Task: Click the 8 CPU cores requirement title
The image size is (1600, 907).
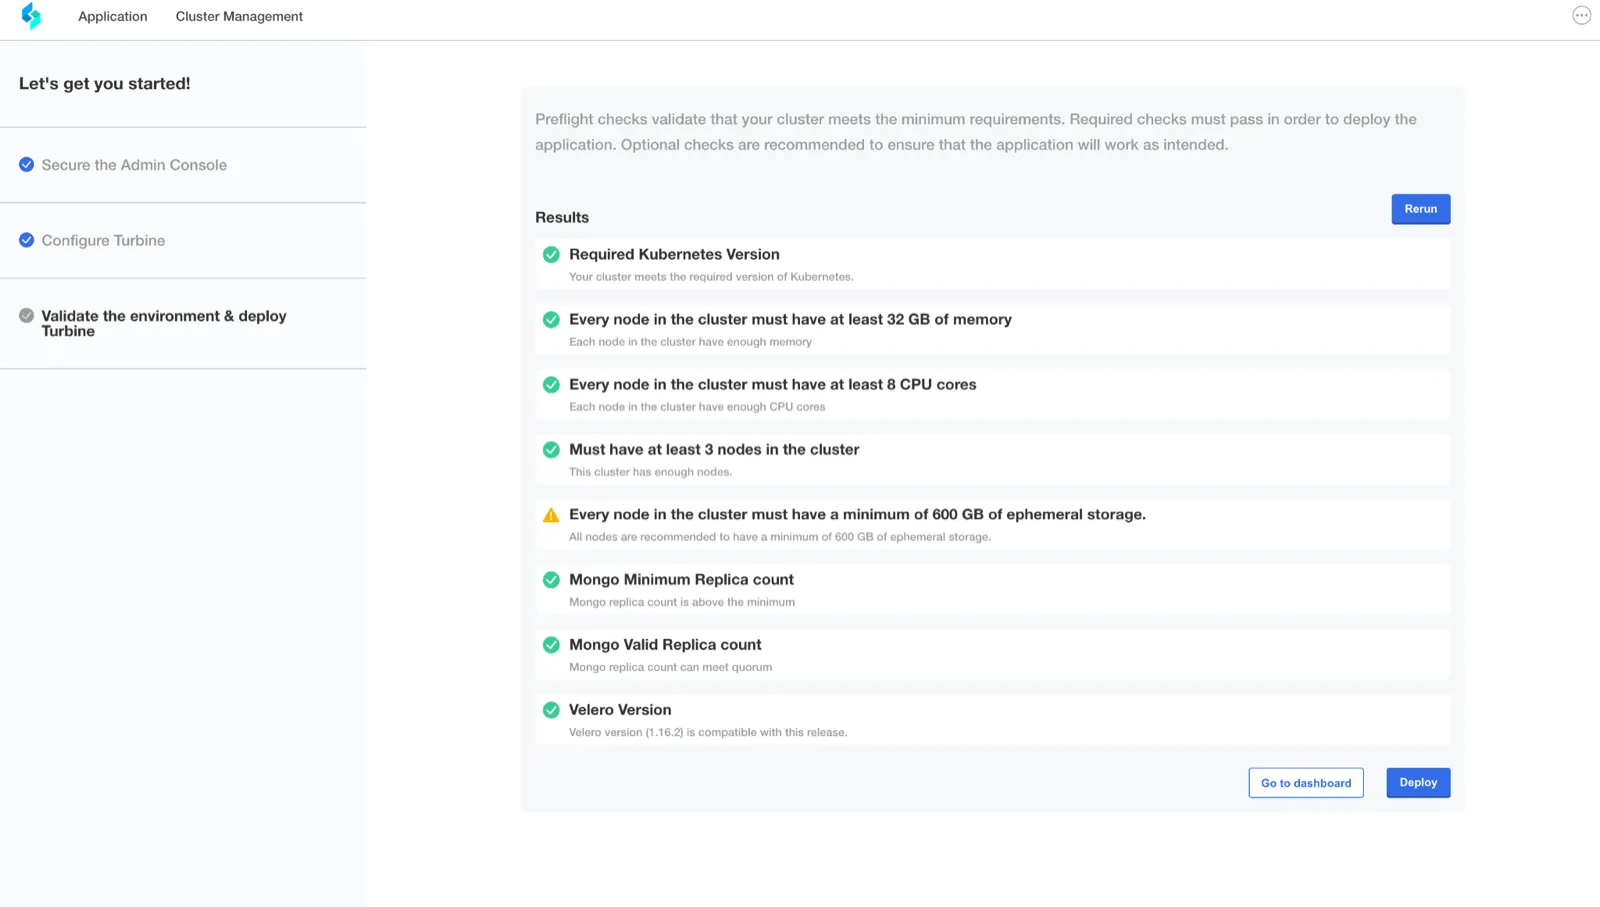Action: 772,384
